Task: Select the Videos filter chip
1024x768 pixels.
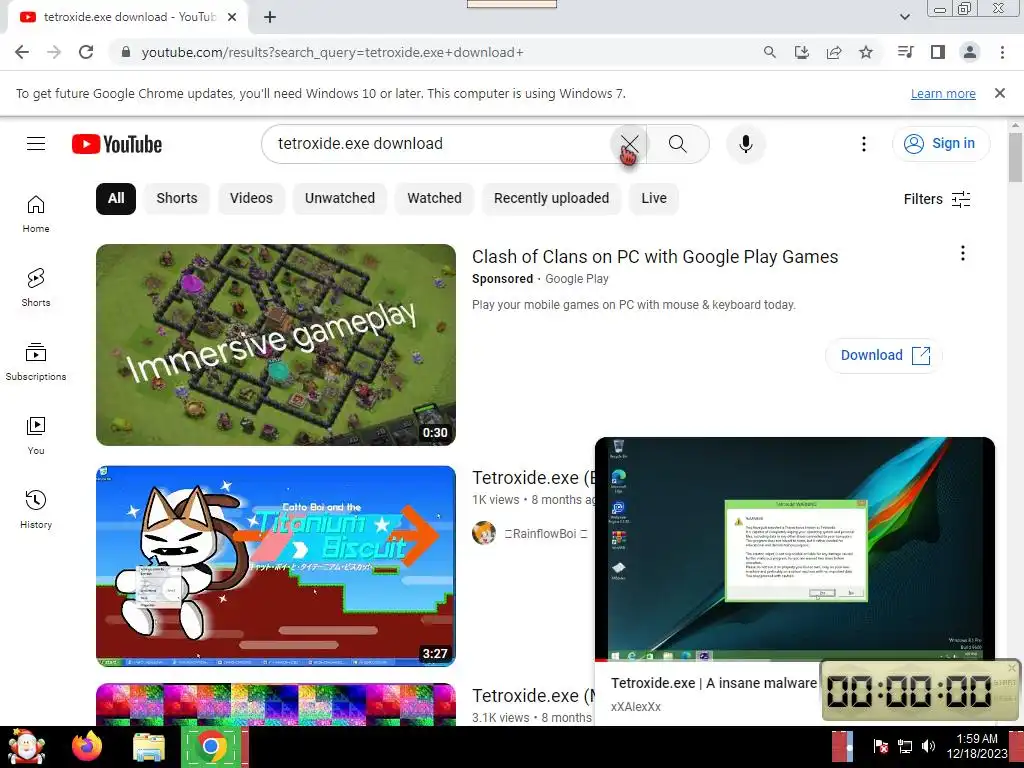Action: pyautogui.click(x=251, y=199)
